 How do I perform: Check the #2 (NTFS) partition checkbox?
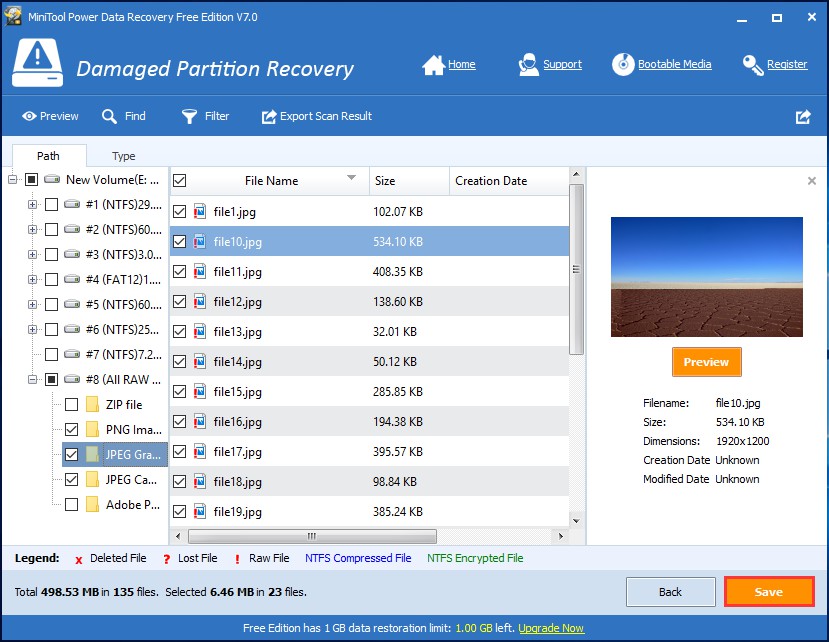pyautogui.click(x=51, y=230)
